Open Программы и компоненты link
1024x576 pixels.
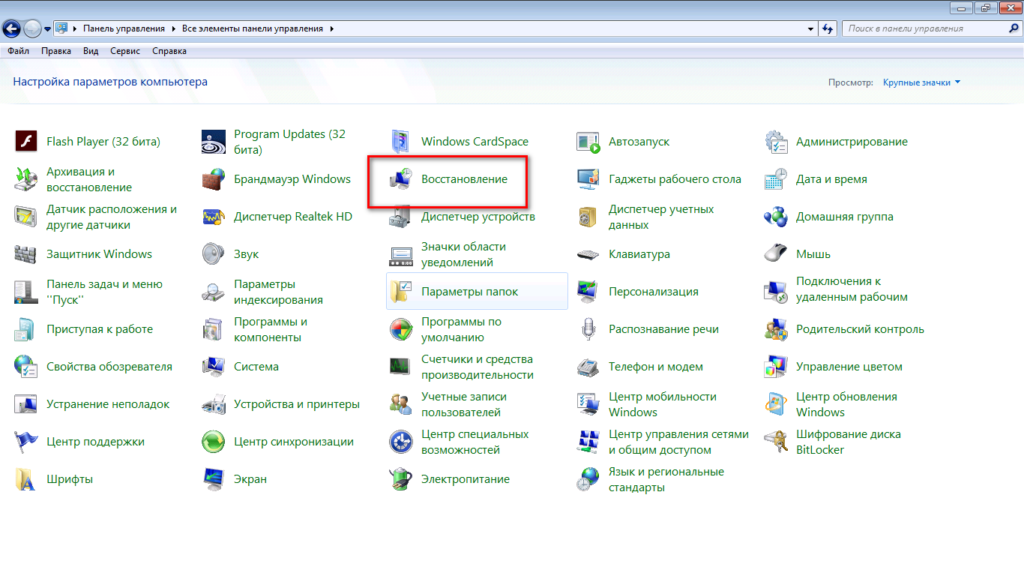click(x=270, y=329)
